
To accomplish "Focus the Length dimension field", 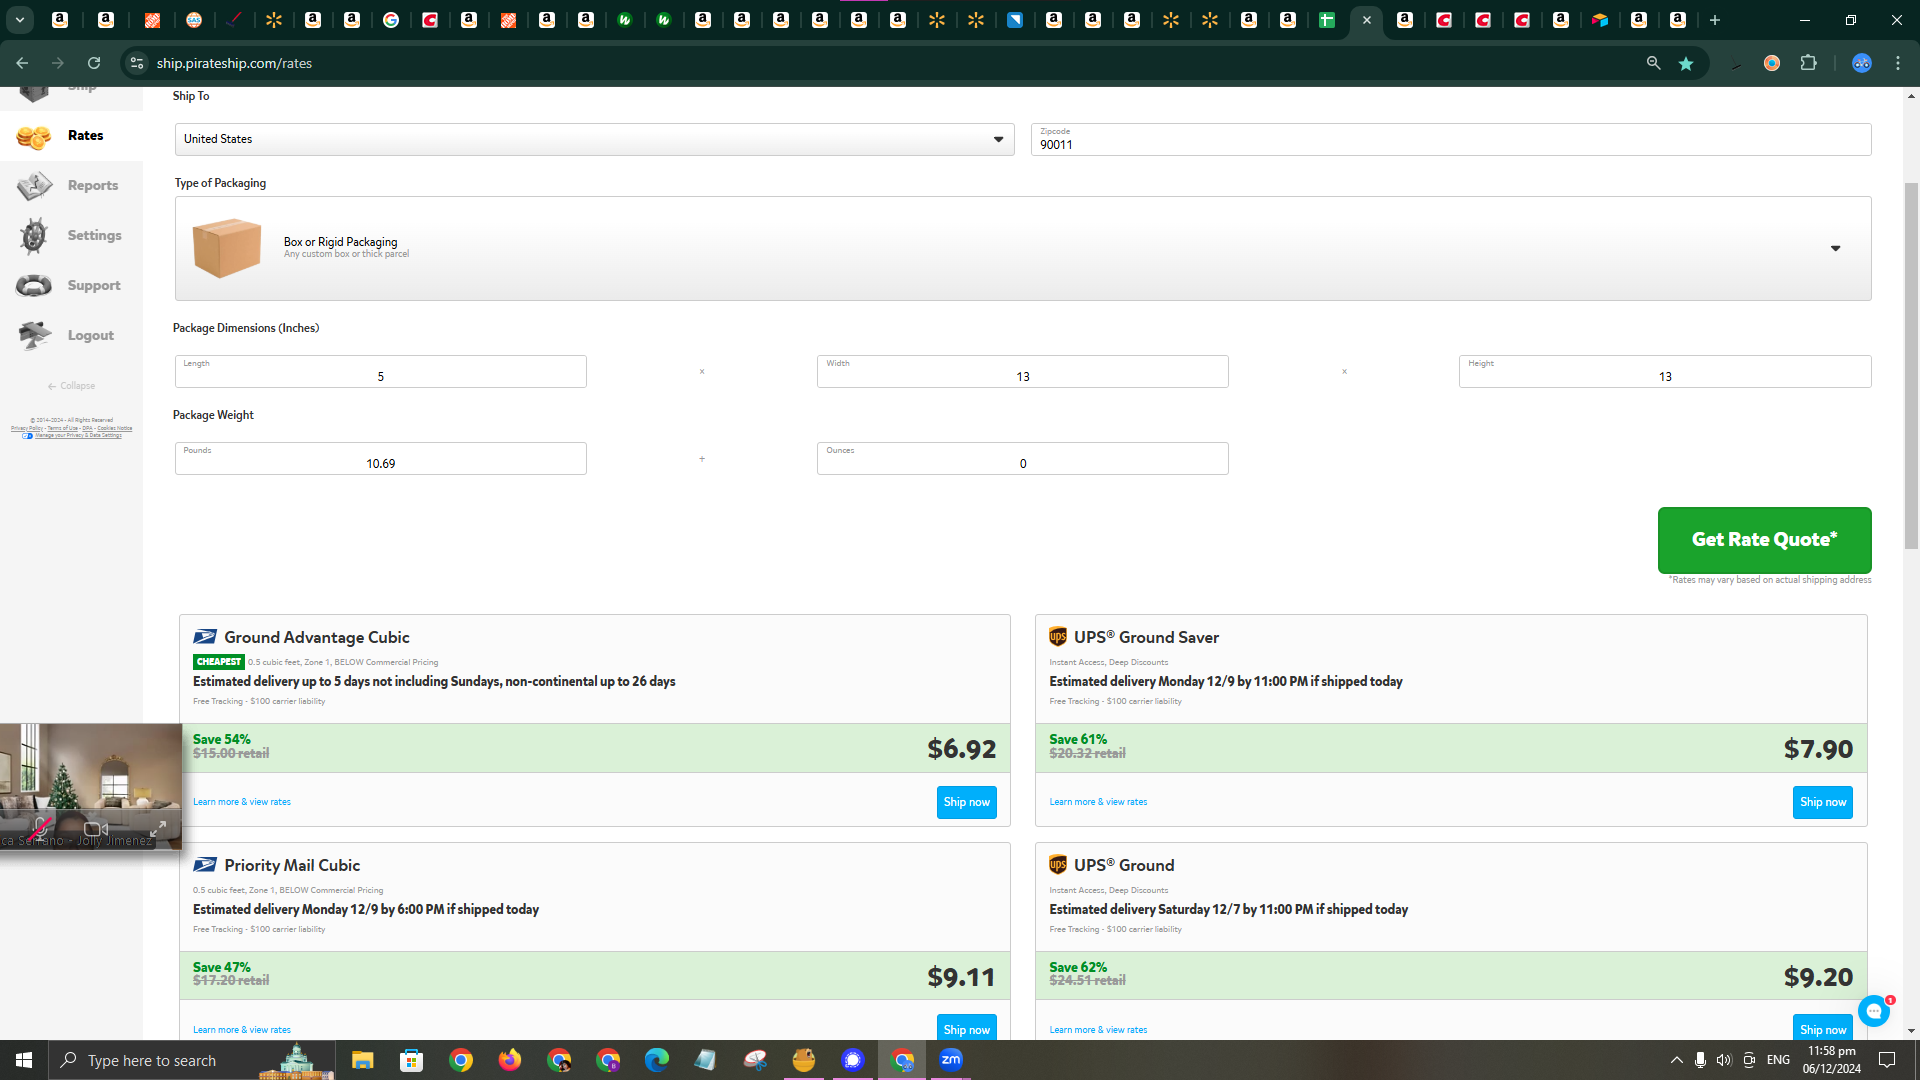I will coord(380,371).
